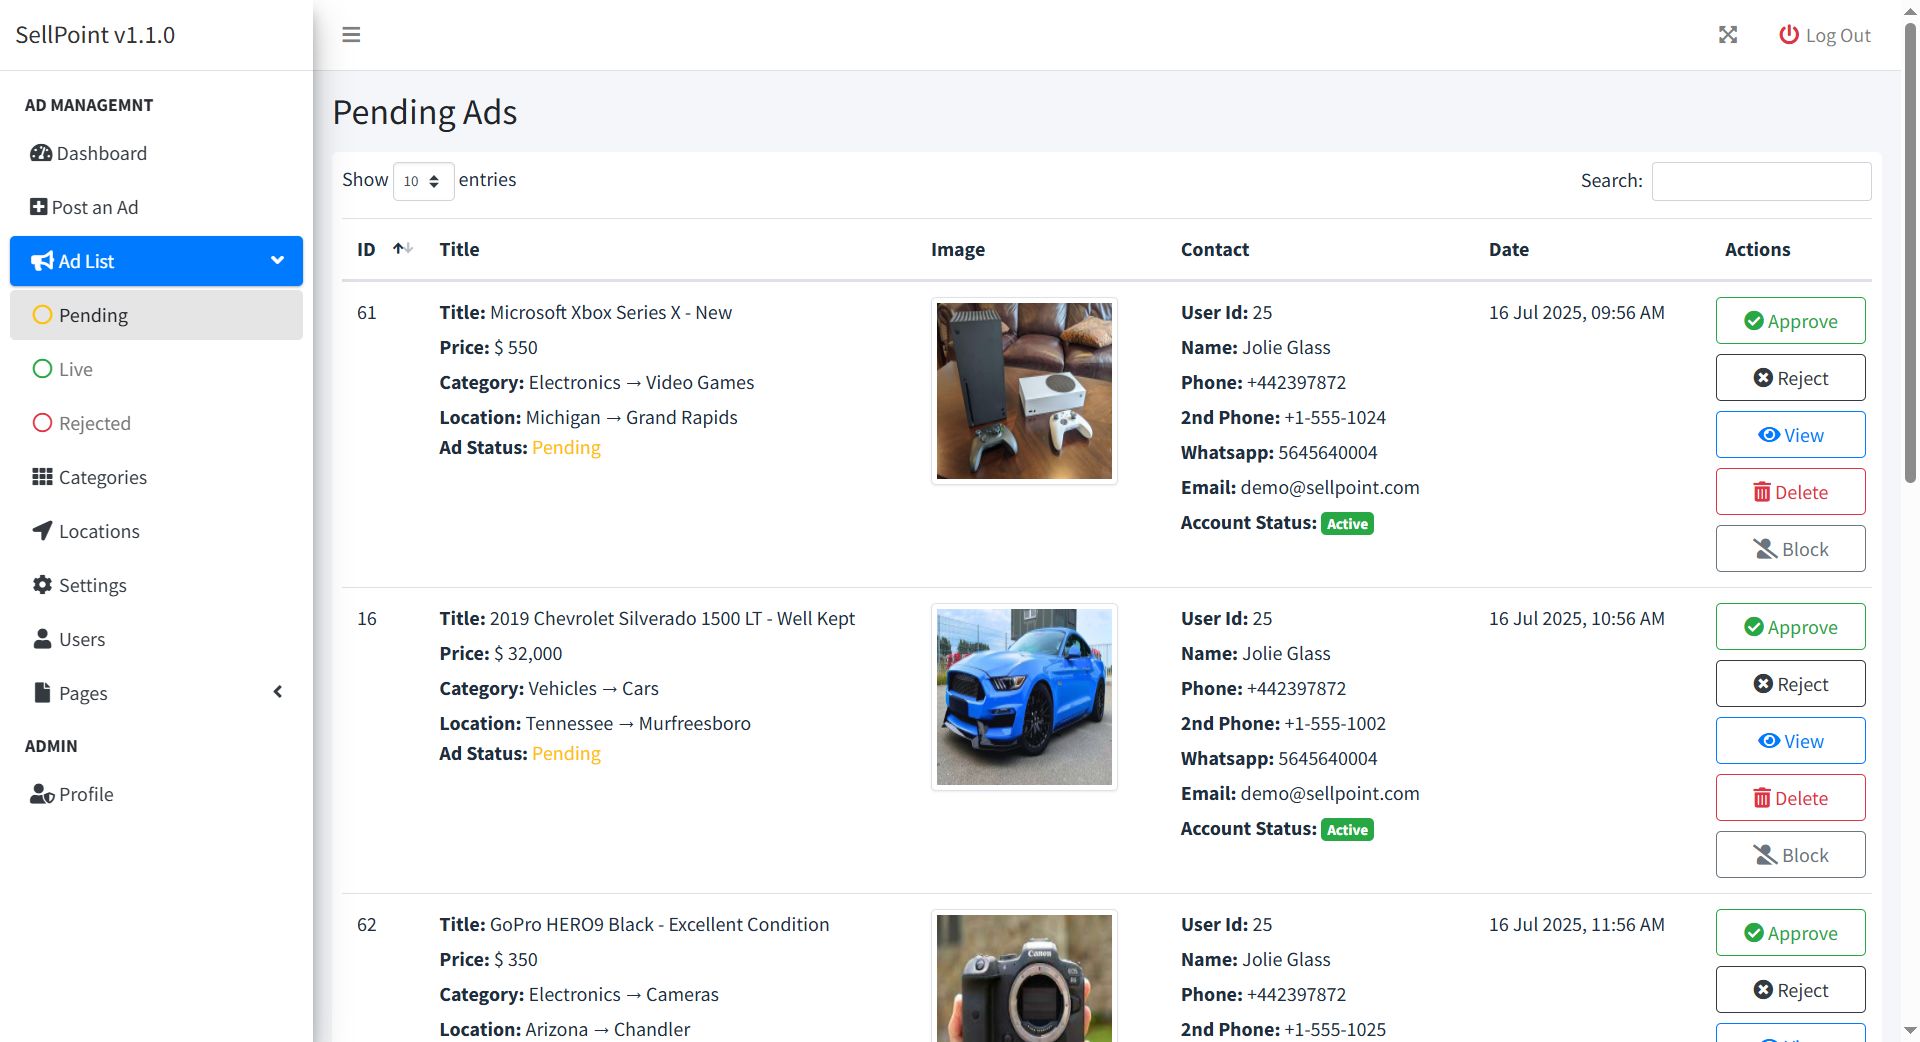Click the Post an Ad plus icon
This screenshot has width=1920, height=1042.
38,207
